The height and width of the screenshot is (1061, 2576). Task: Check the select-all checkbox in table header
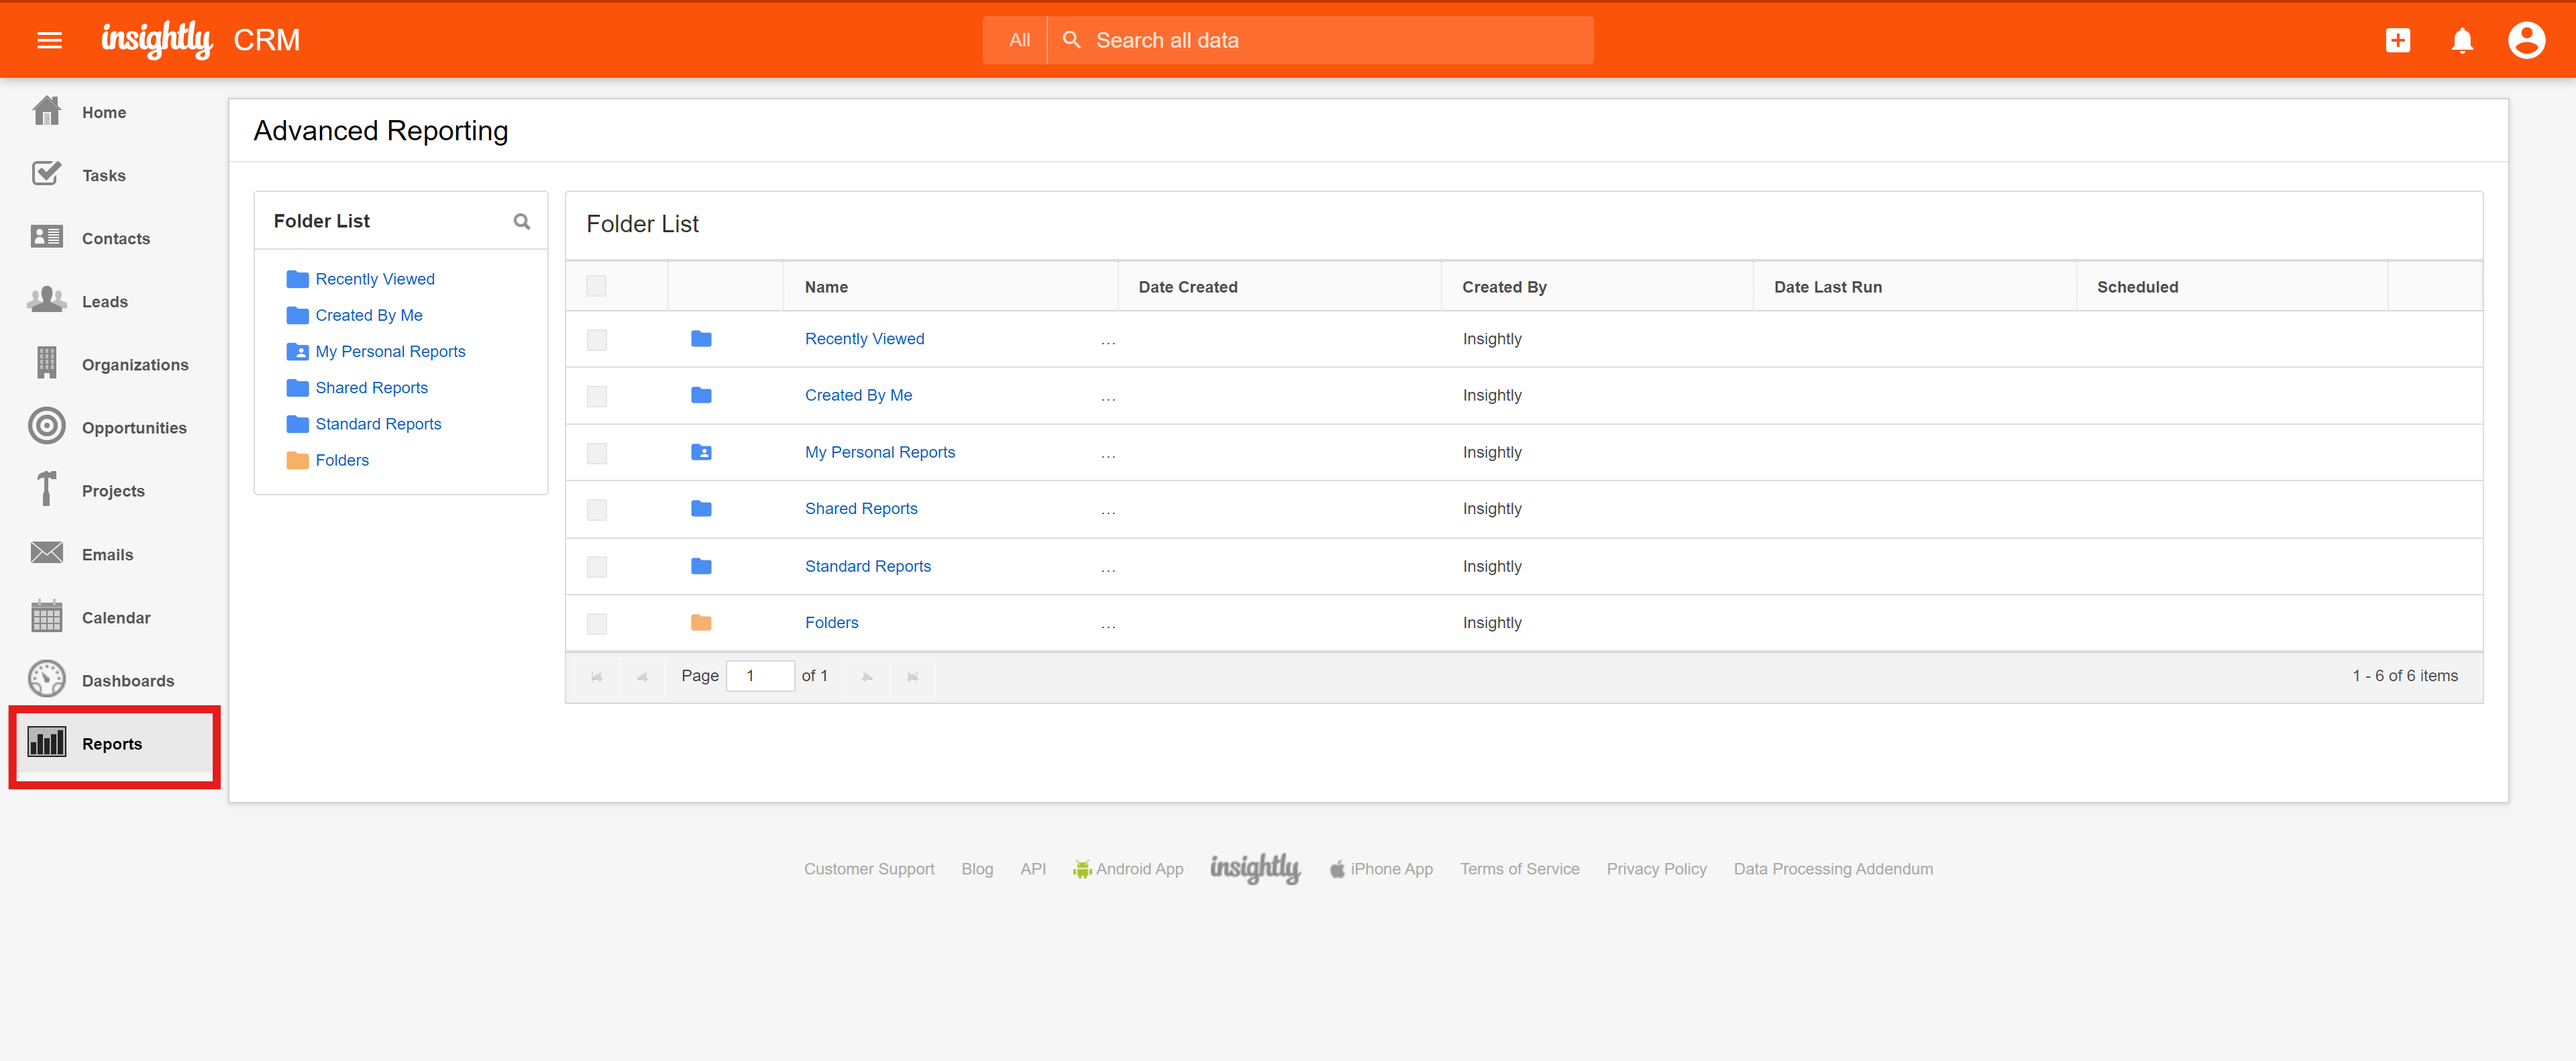[x=596, y=286]
